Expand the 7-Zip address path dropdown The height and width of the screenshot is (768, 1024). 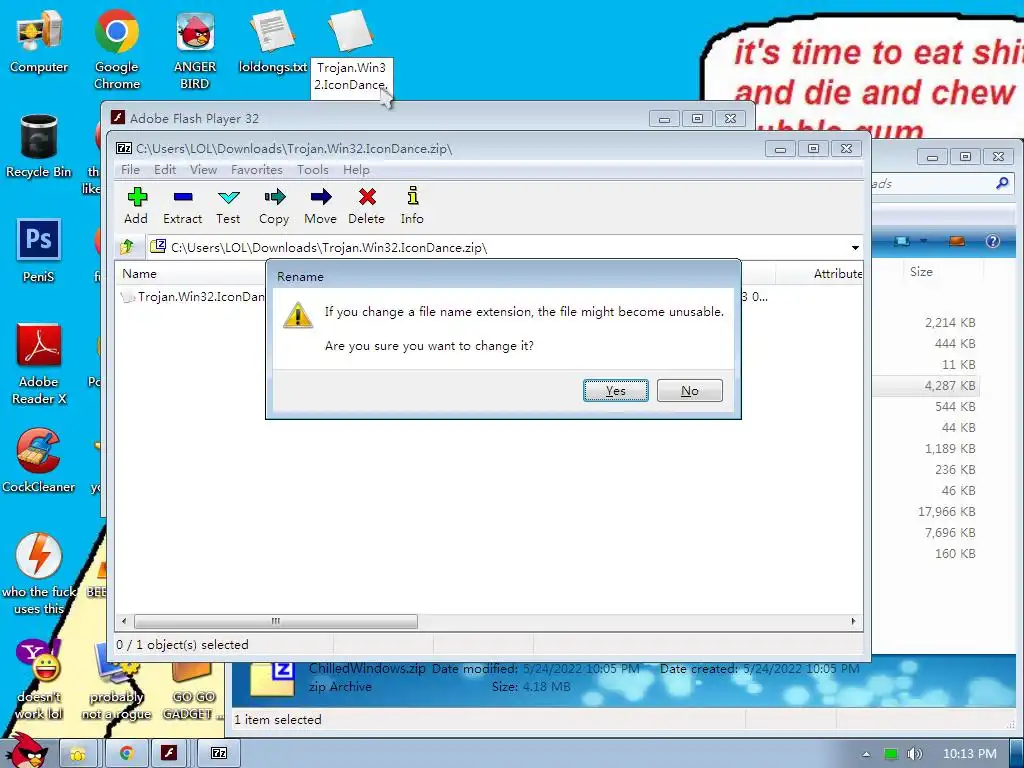click(x=855, y=248)
